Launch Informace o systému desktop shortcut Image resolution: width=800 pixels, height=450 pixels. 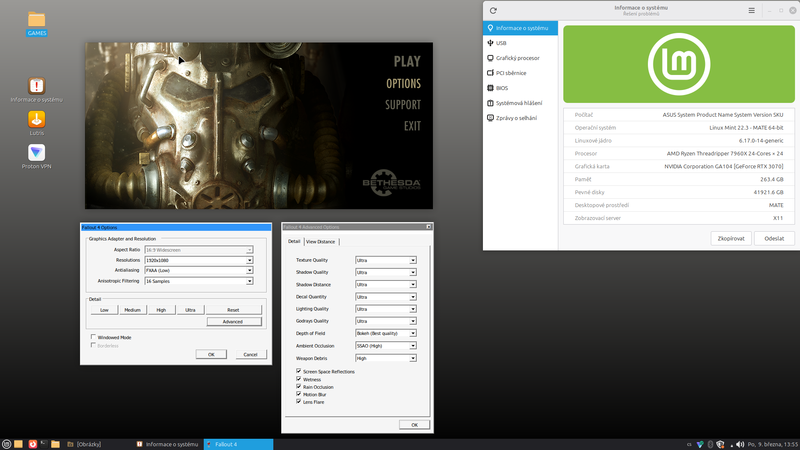pyautogui.click(x=36, y=90)
